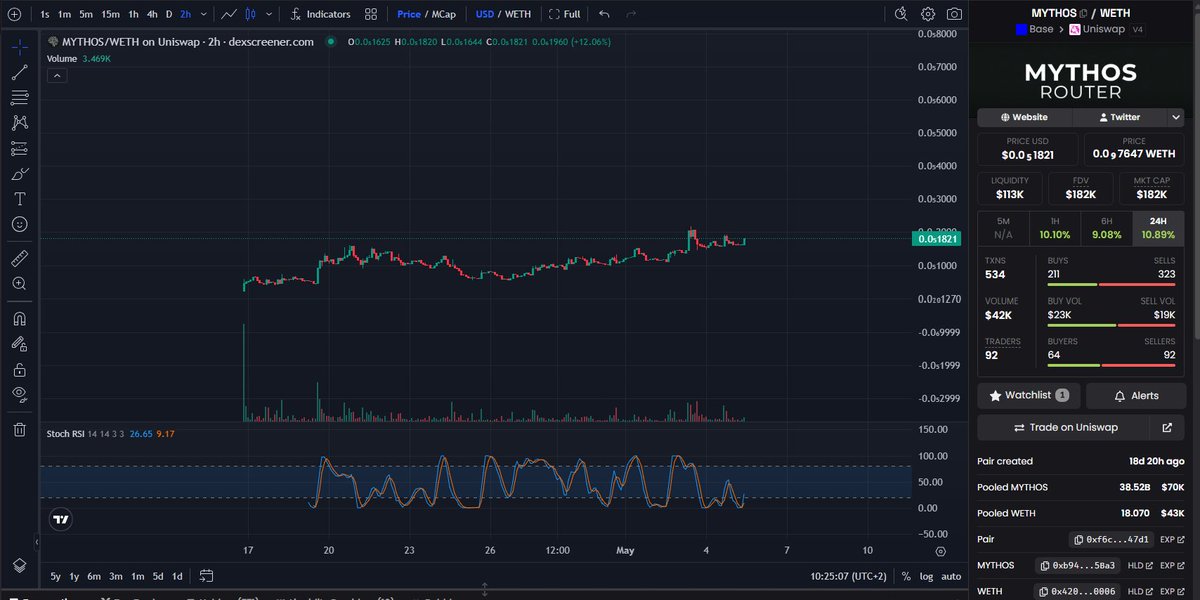Collapse the indicator legend chevron

coord(57,75)
